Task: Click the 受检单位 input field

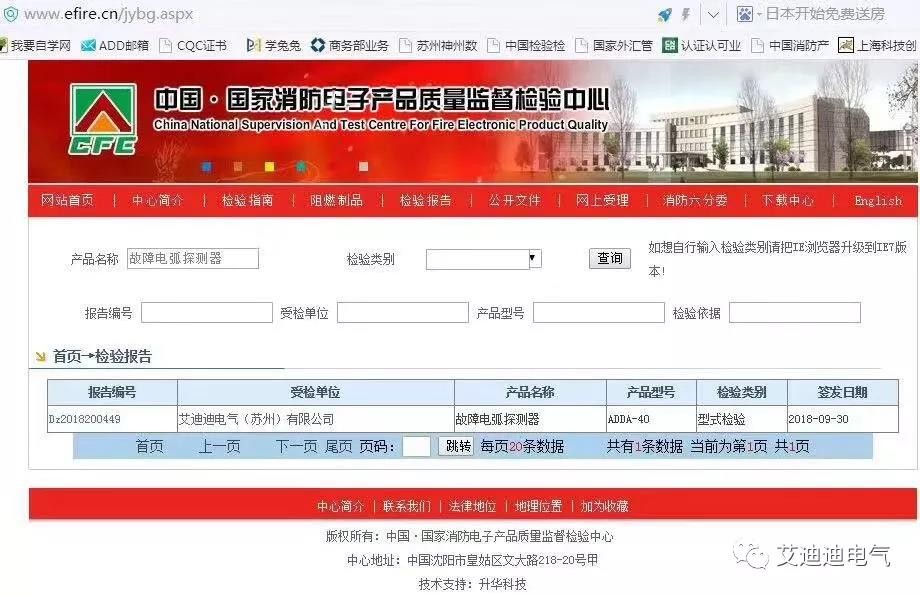Action: click(403, 313)
